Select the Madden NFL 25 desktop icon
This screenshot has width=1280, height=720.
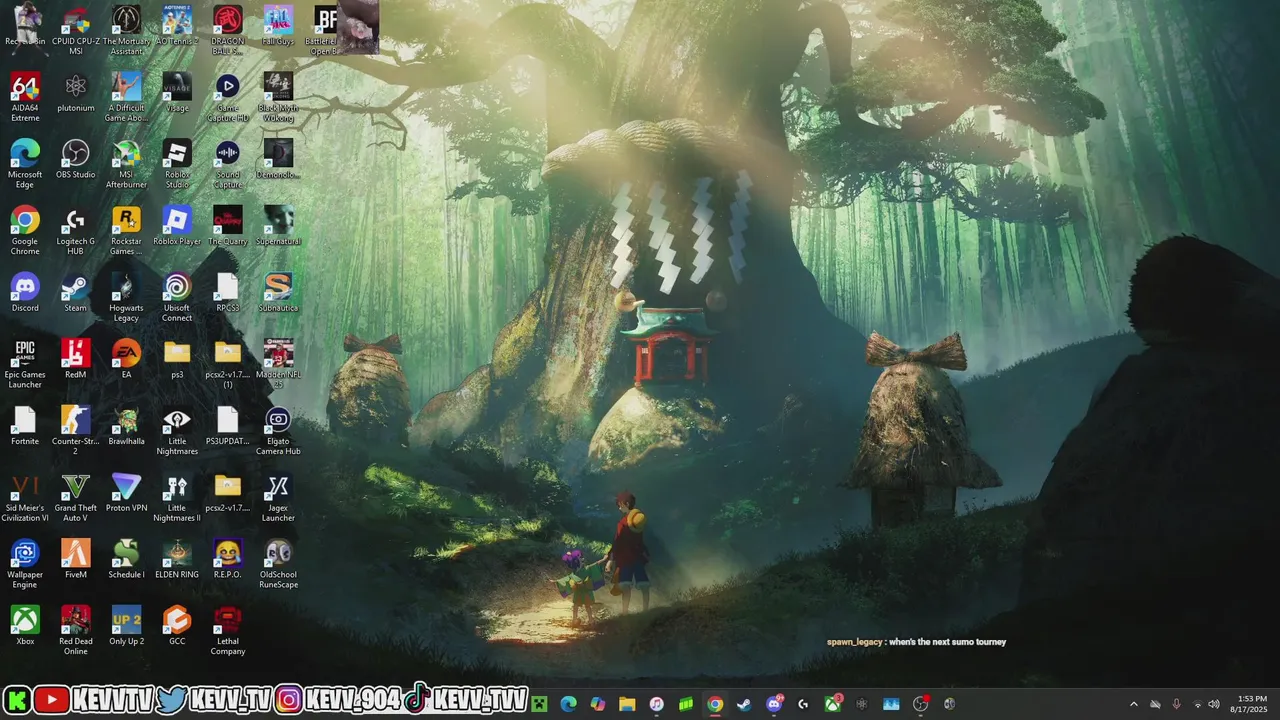click(278, 364)
